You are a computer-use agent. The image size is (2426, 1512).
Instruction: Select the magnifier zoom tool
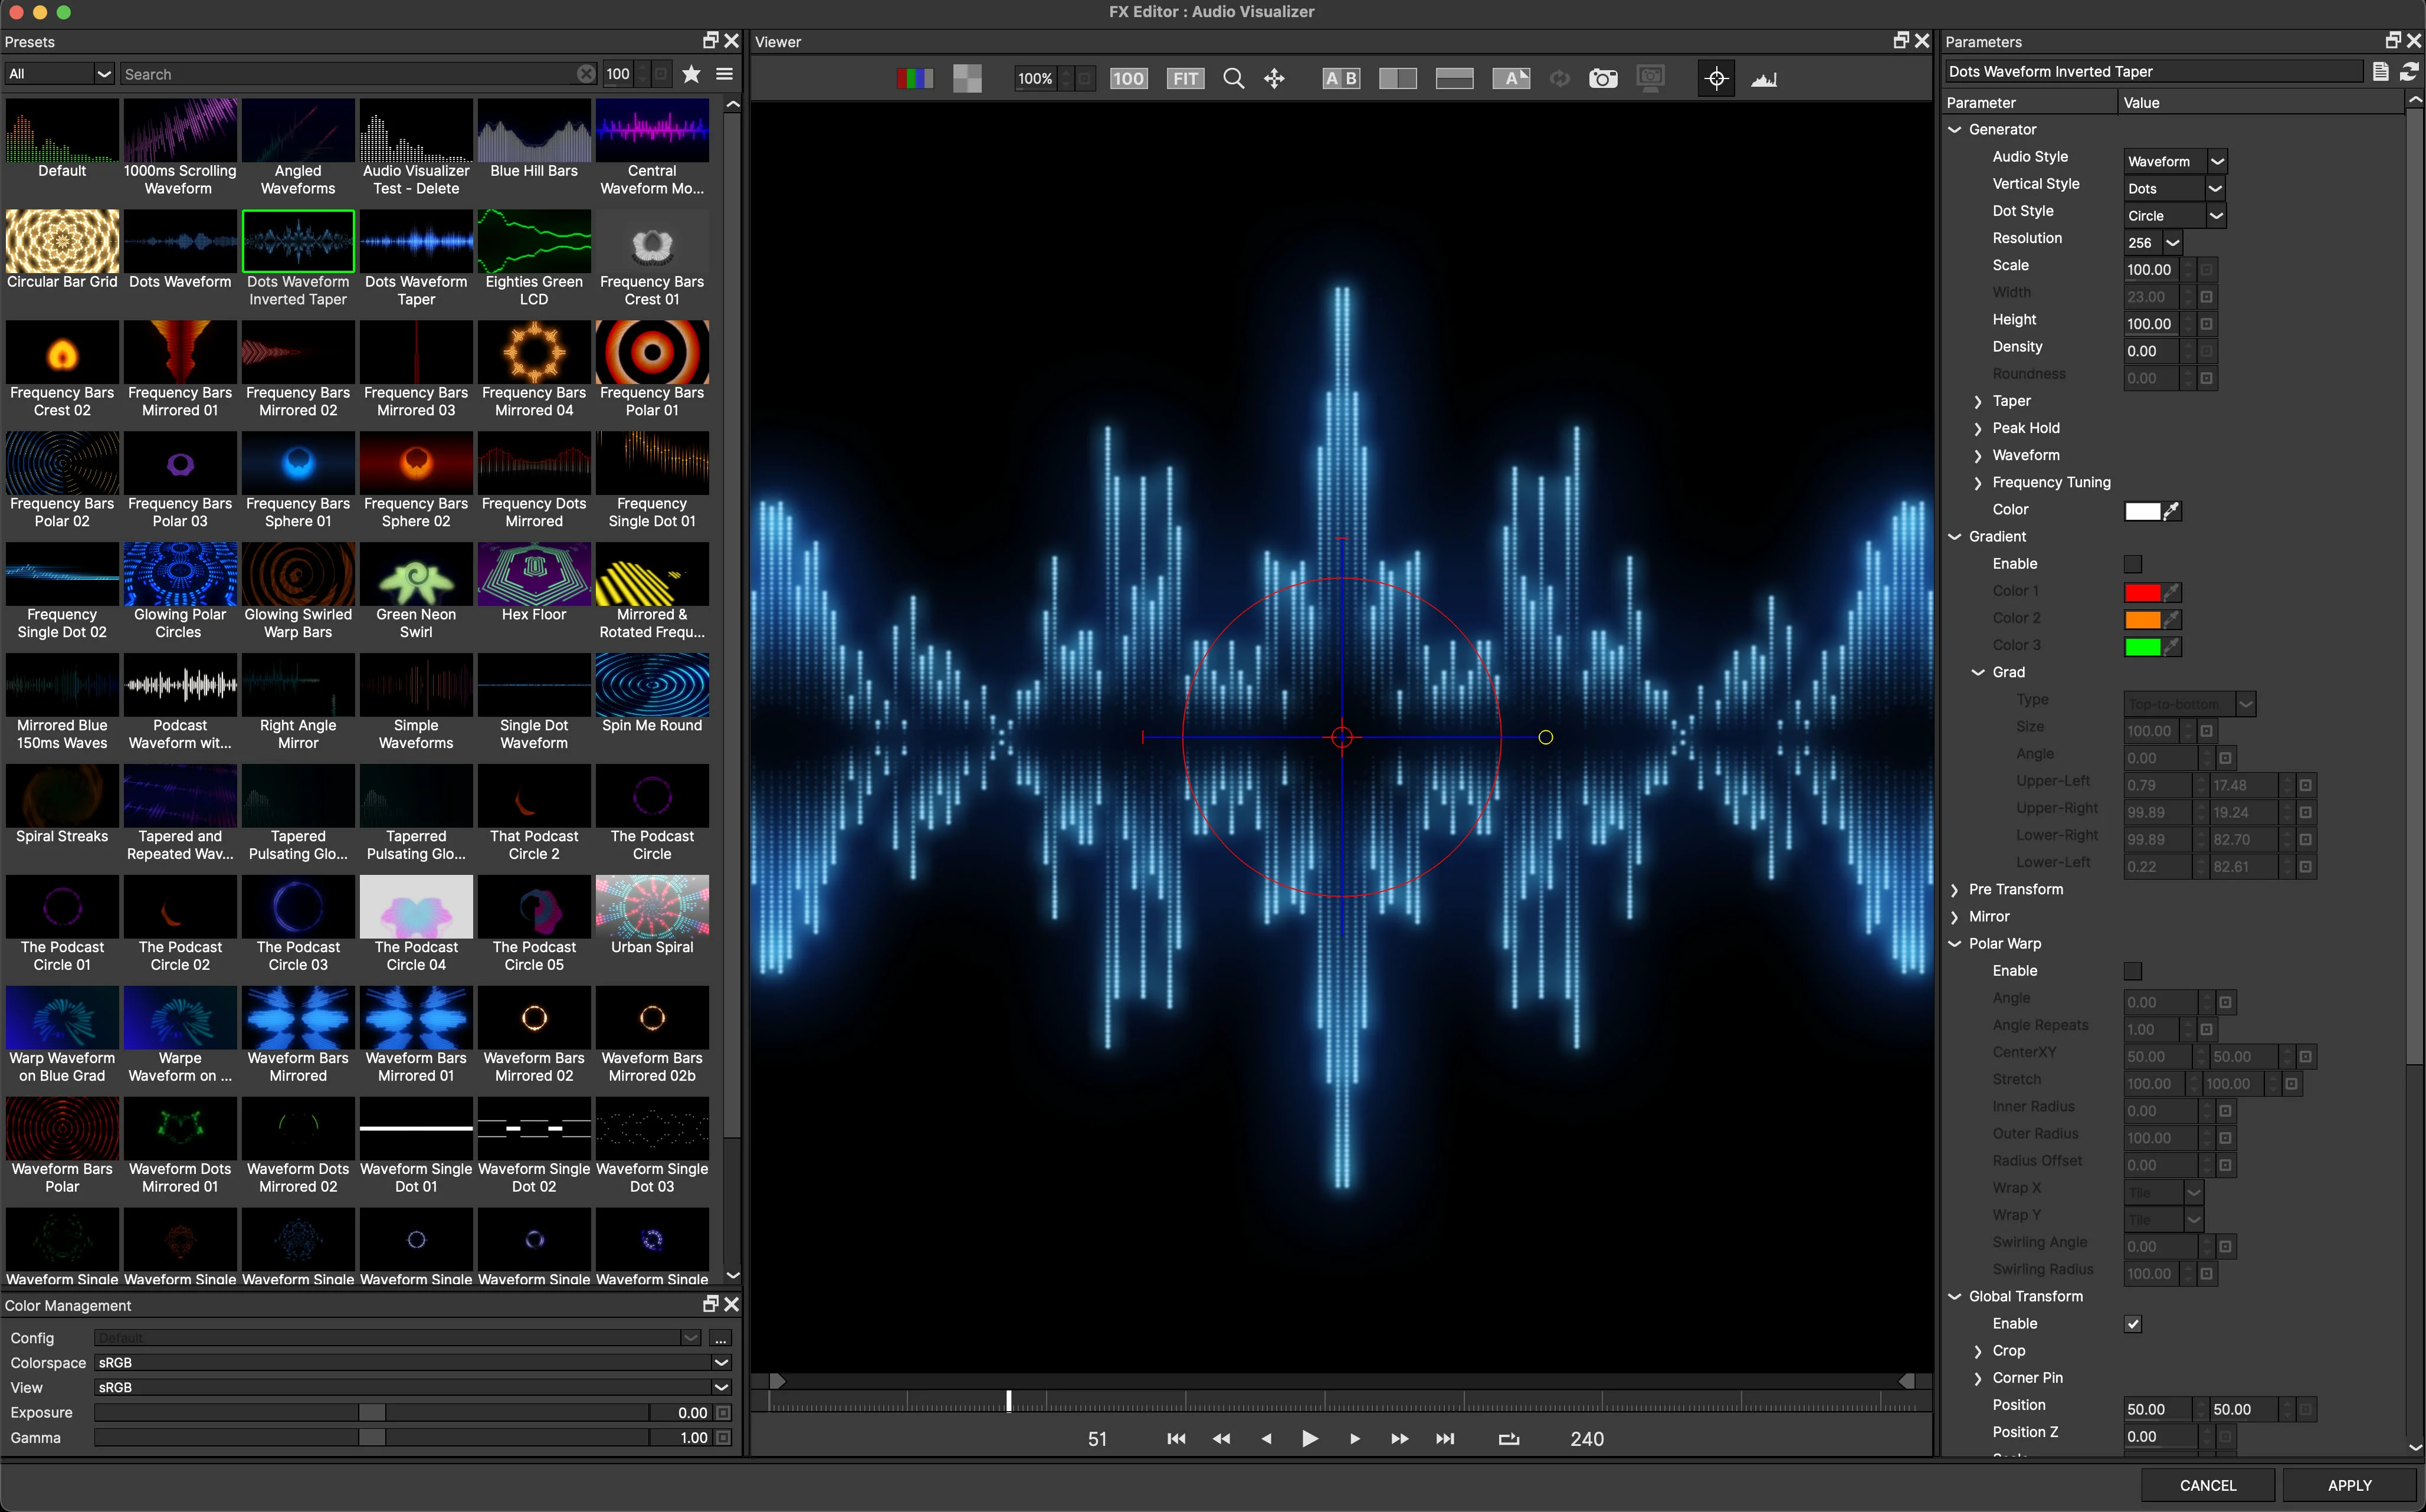pyautogui.click(x=1233, y=79)
